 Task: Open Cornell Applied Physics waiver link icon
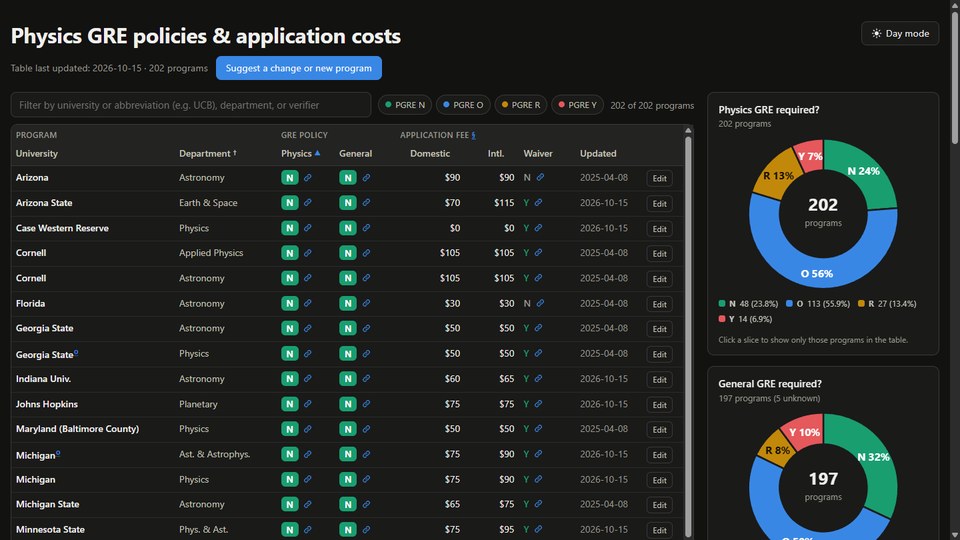pos(538,252)
